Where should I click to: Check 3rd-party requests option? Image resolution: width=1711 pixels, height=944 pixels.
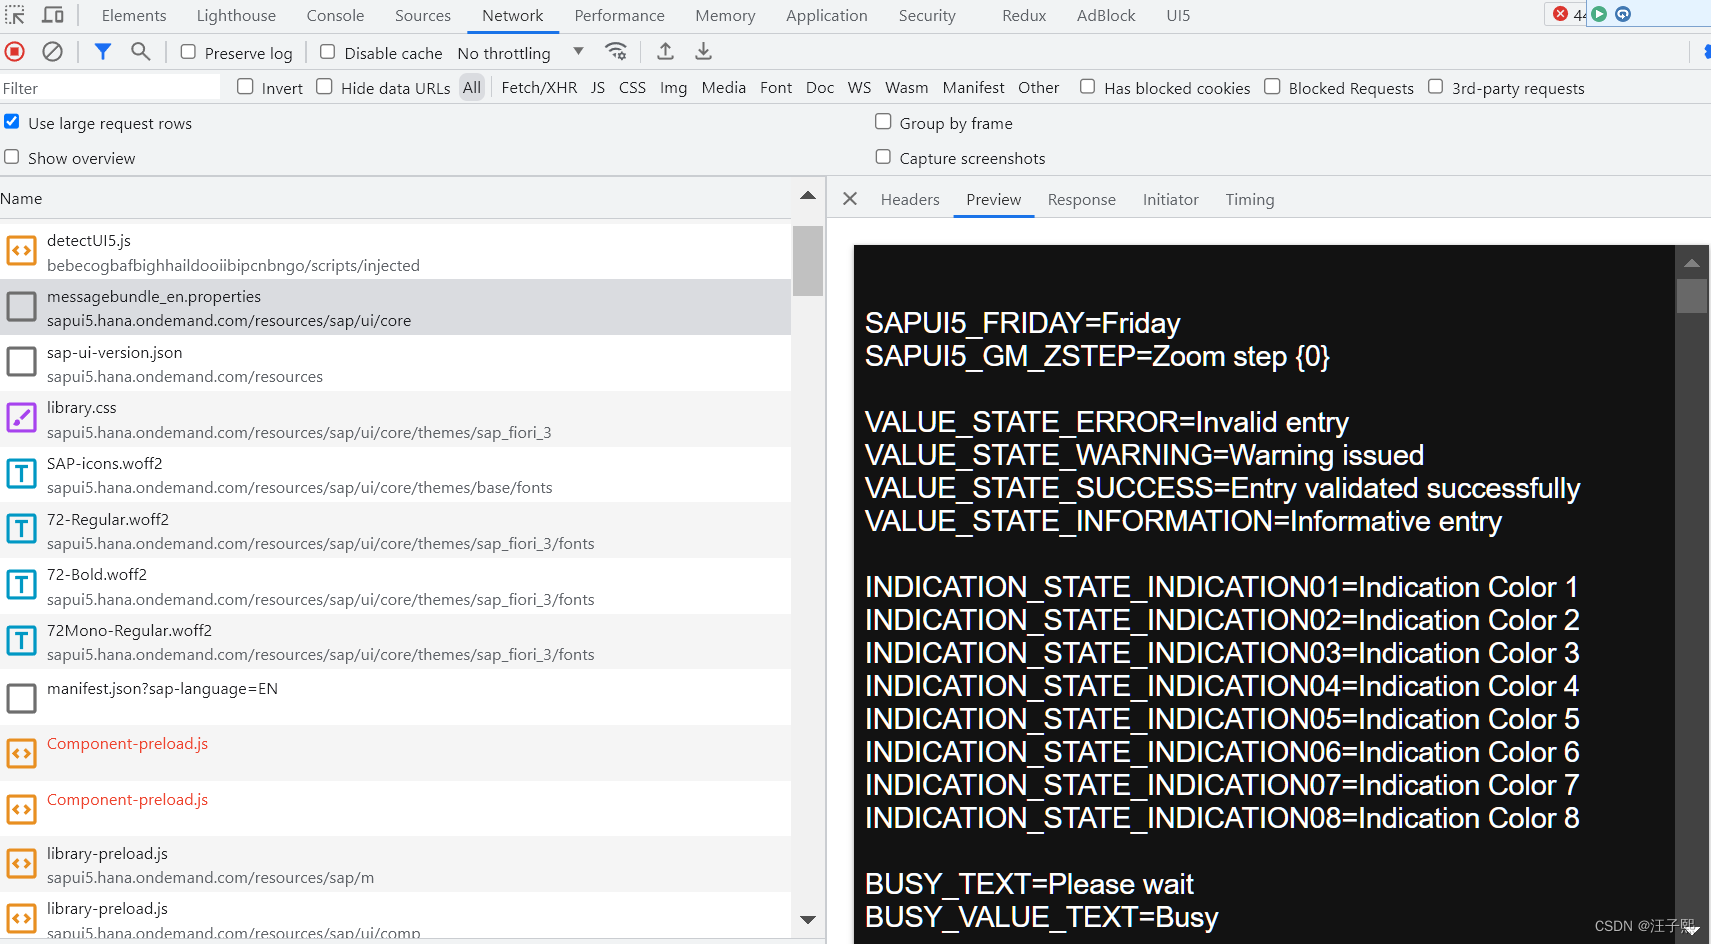[1435, 87]
